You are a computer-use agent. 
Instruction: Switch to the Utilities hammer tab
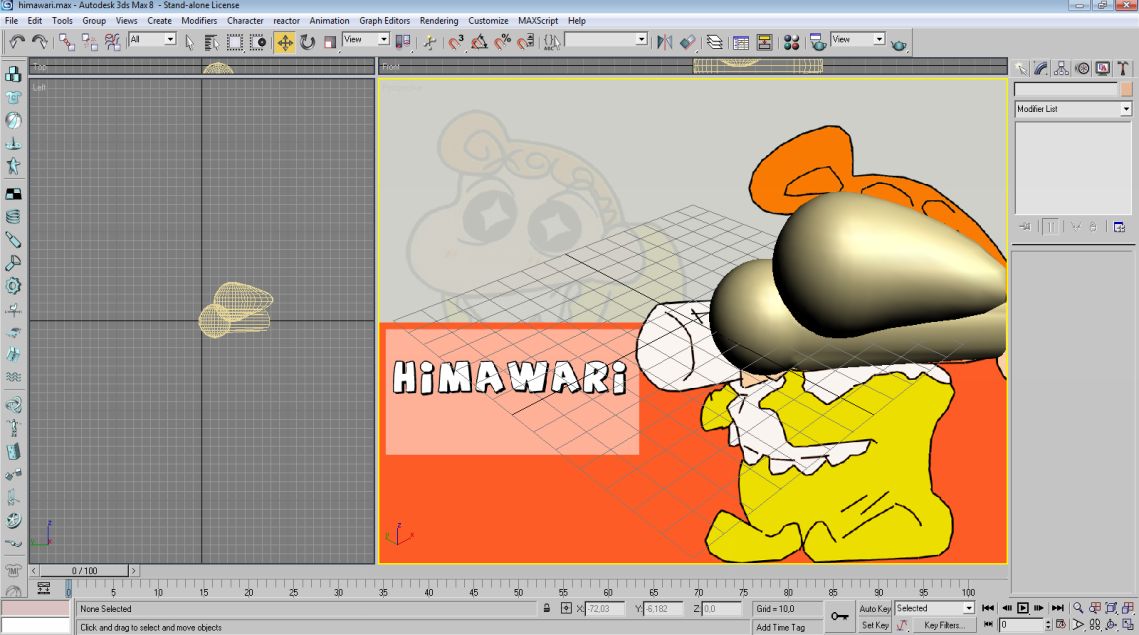pos(1123,68)
